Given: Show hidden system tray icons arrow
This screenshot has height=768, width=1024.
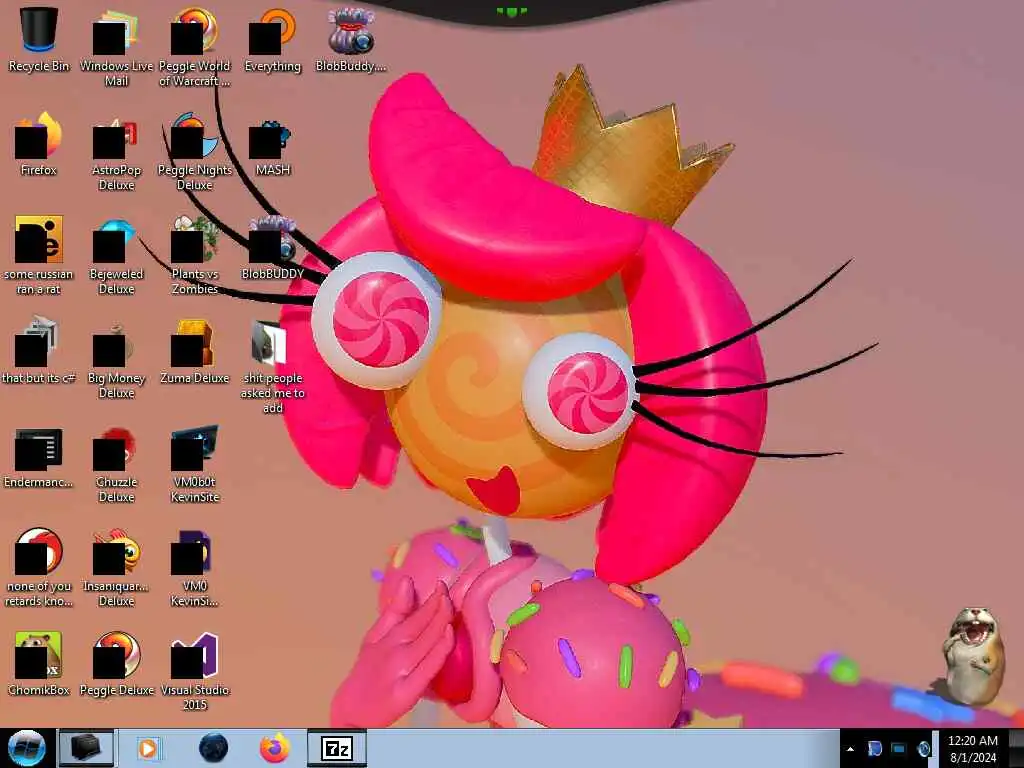Looking at the screenshot, I should click(x=850, y=749).
